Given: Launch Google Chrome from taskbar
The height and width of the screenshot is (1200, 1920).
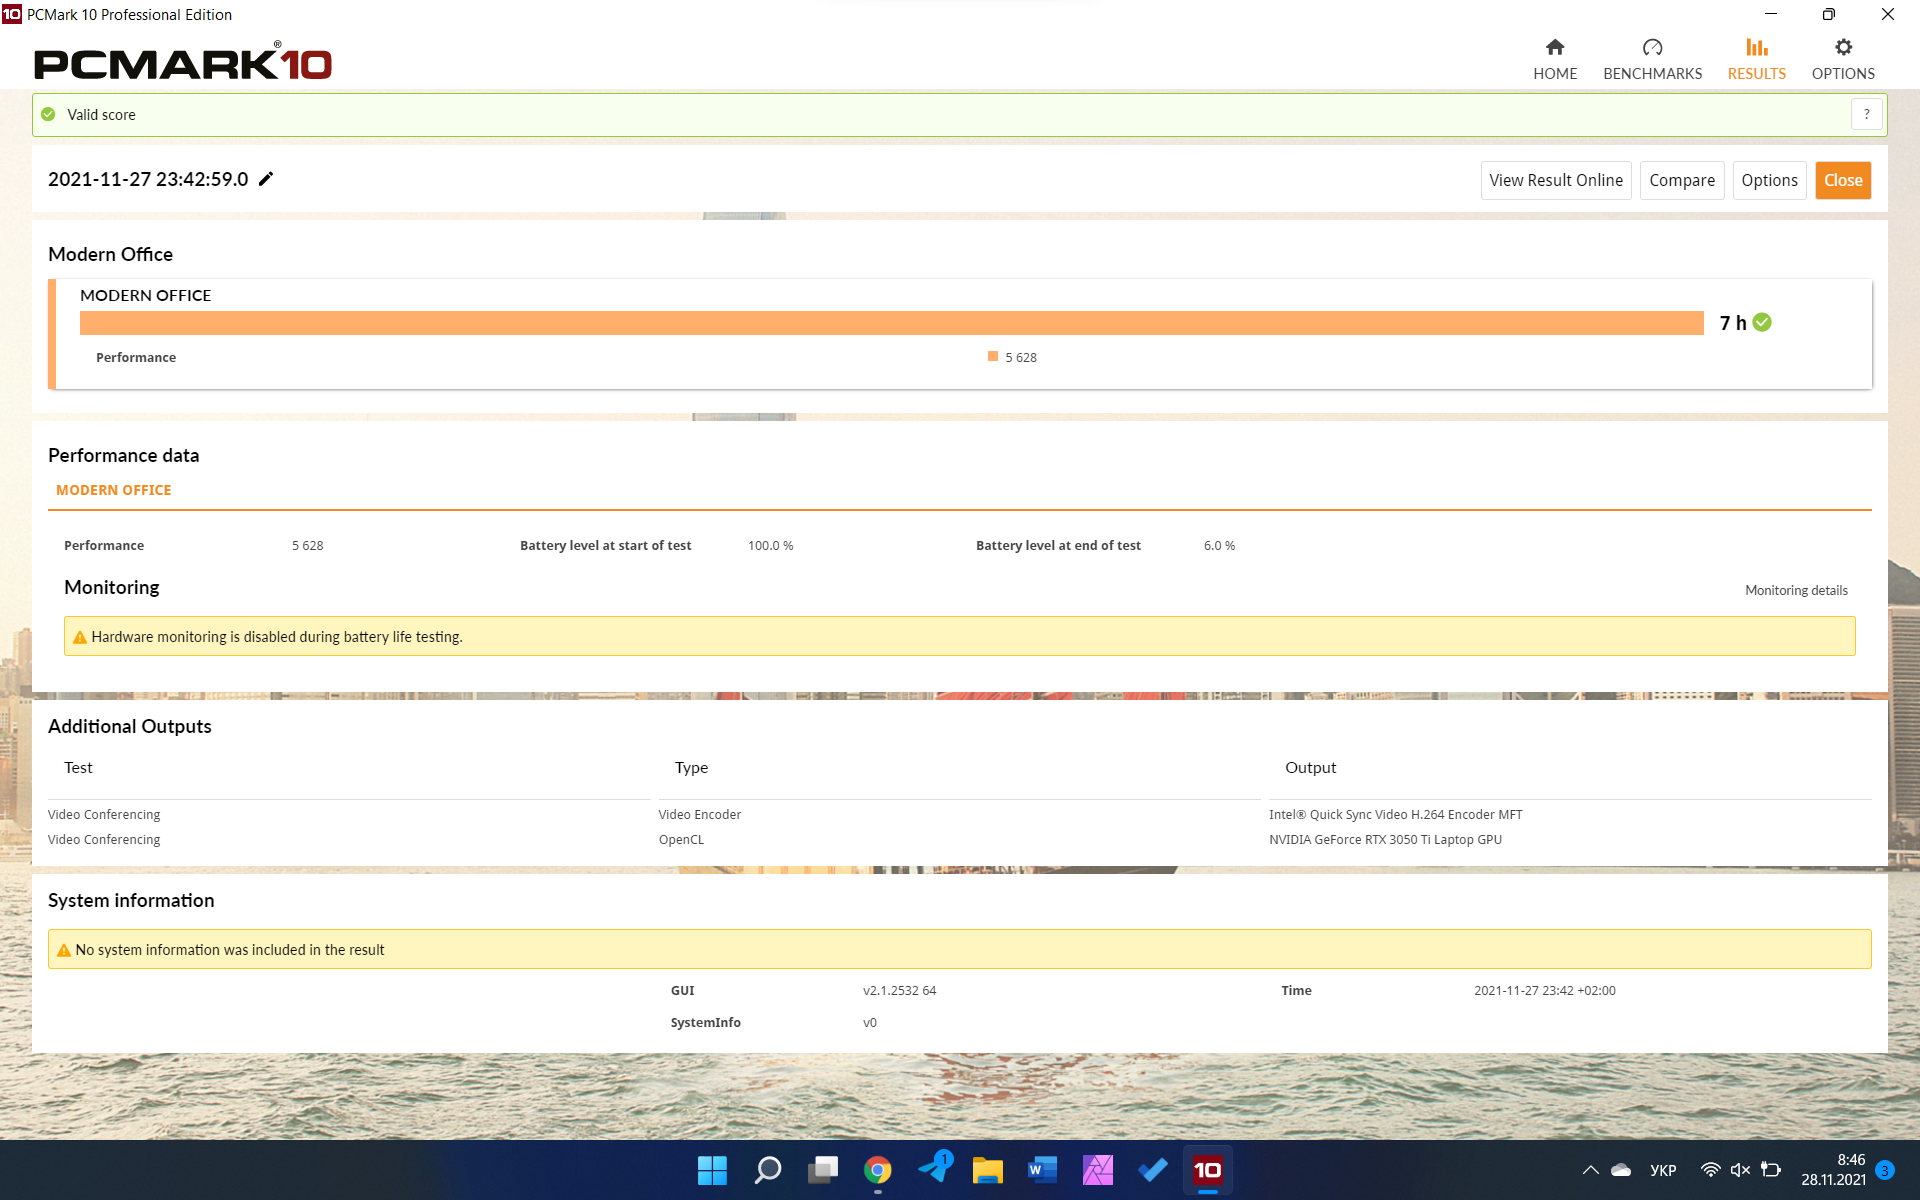Looking at the screenshot, I should (877, 1170).
